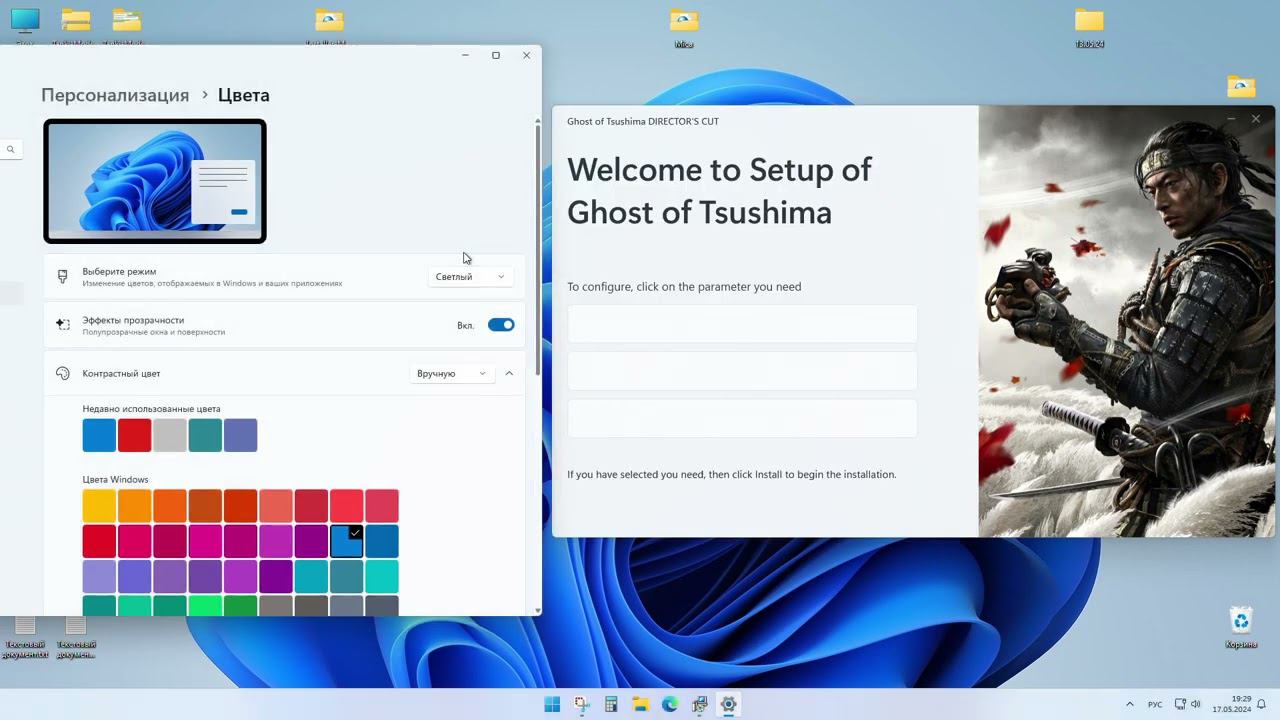Viewport: 1280px width, 720px height.
Task: Open the volume icon in system tray
Action: tap(1196, 704)
